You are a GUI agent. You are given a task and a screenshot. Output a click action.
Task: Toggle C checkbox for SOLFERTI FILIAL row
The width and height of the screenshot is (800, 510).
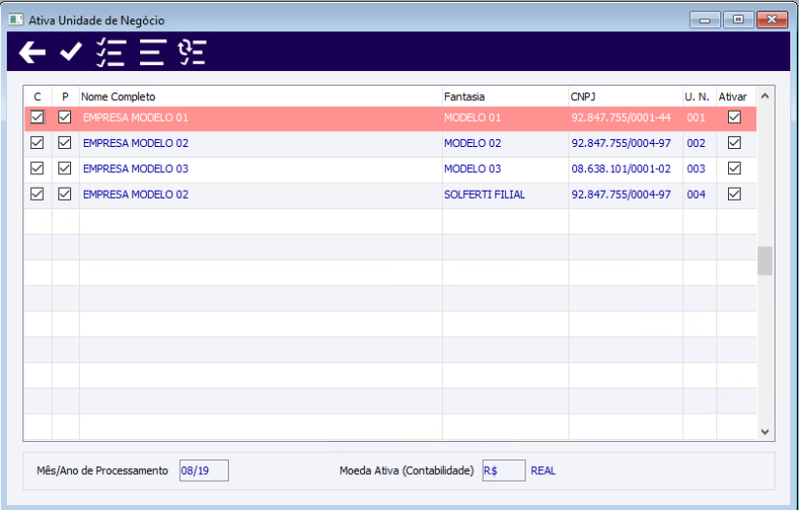pos(37,194)
